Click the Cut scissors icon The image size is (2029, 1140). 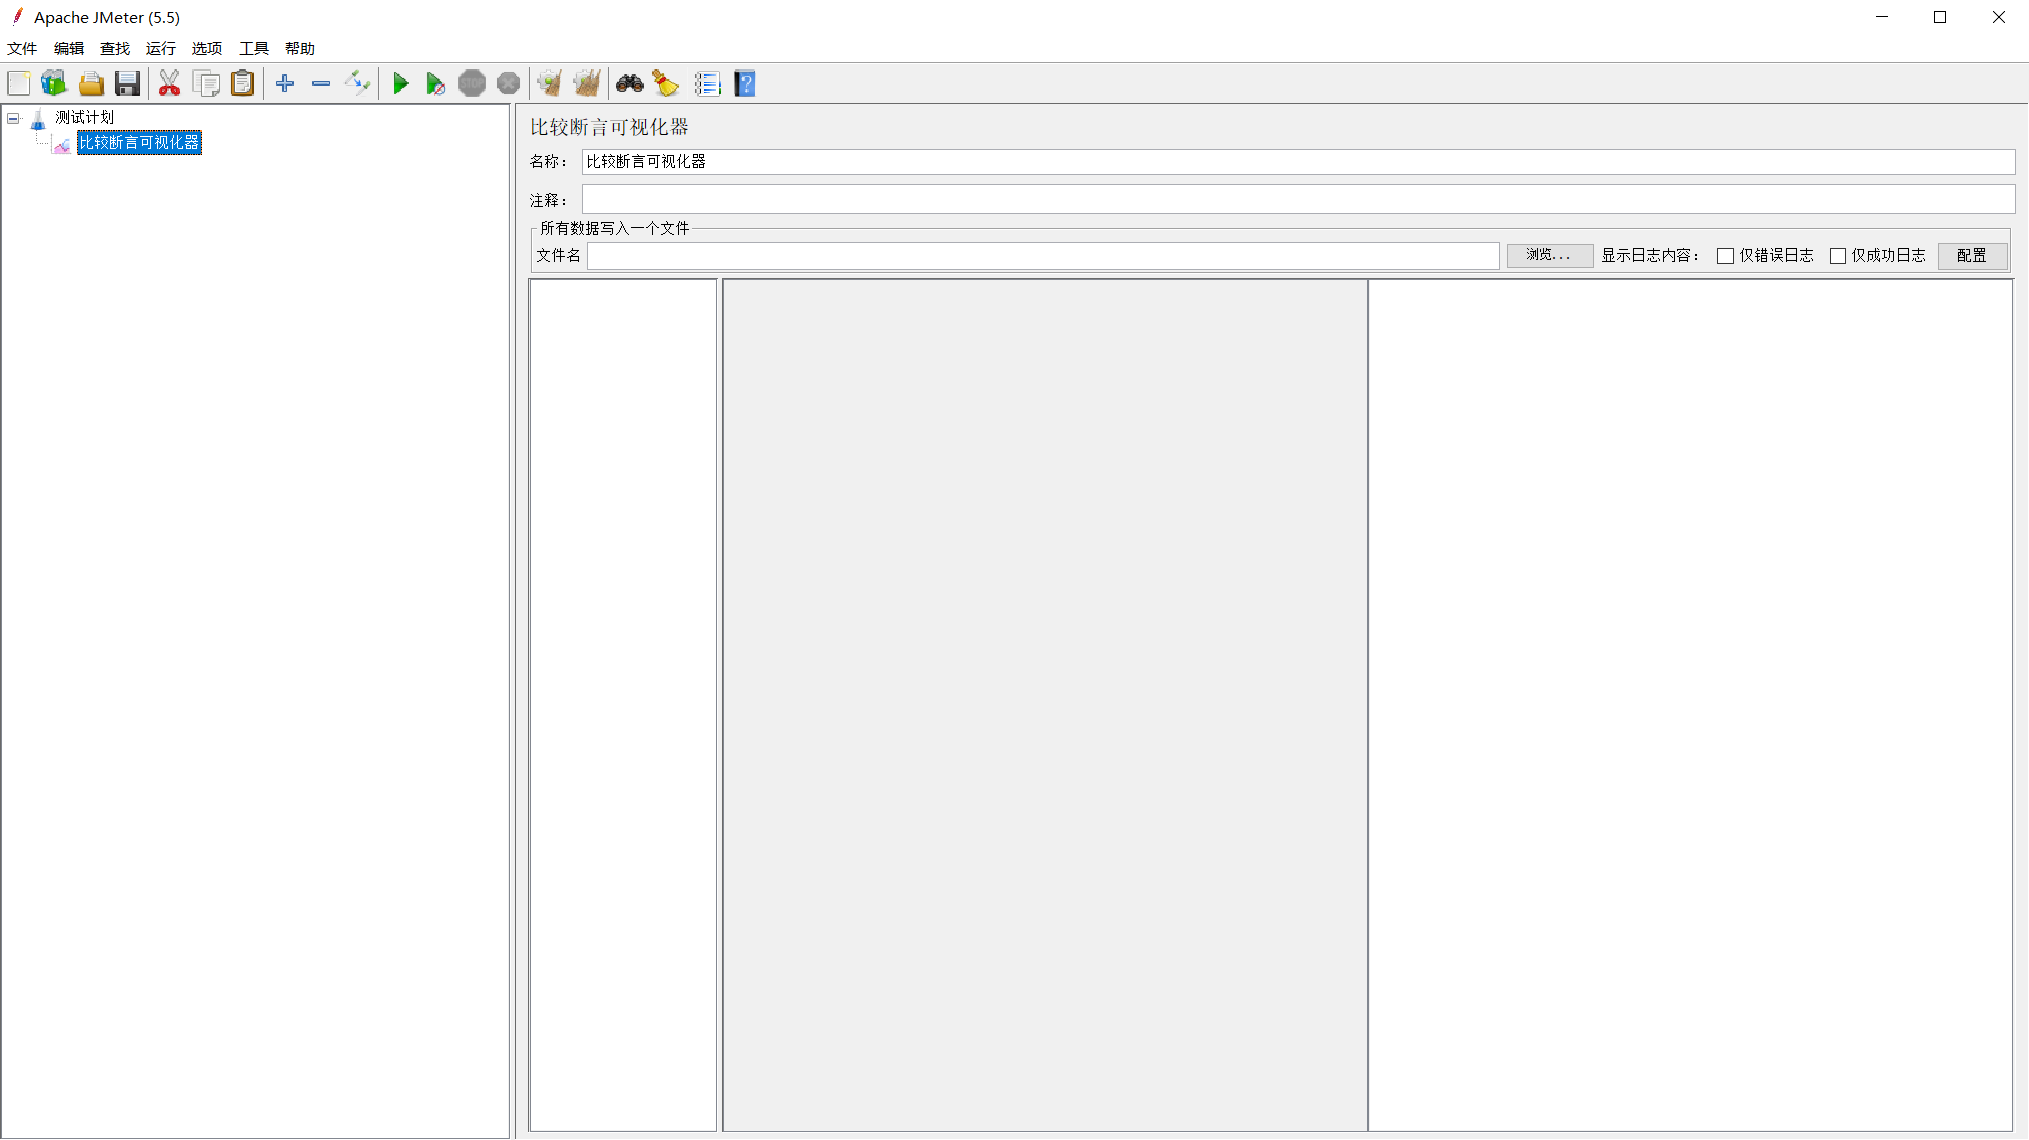[169, 84]
